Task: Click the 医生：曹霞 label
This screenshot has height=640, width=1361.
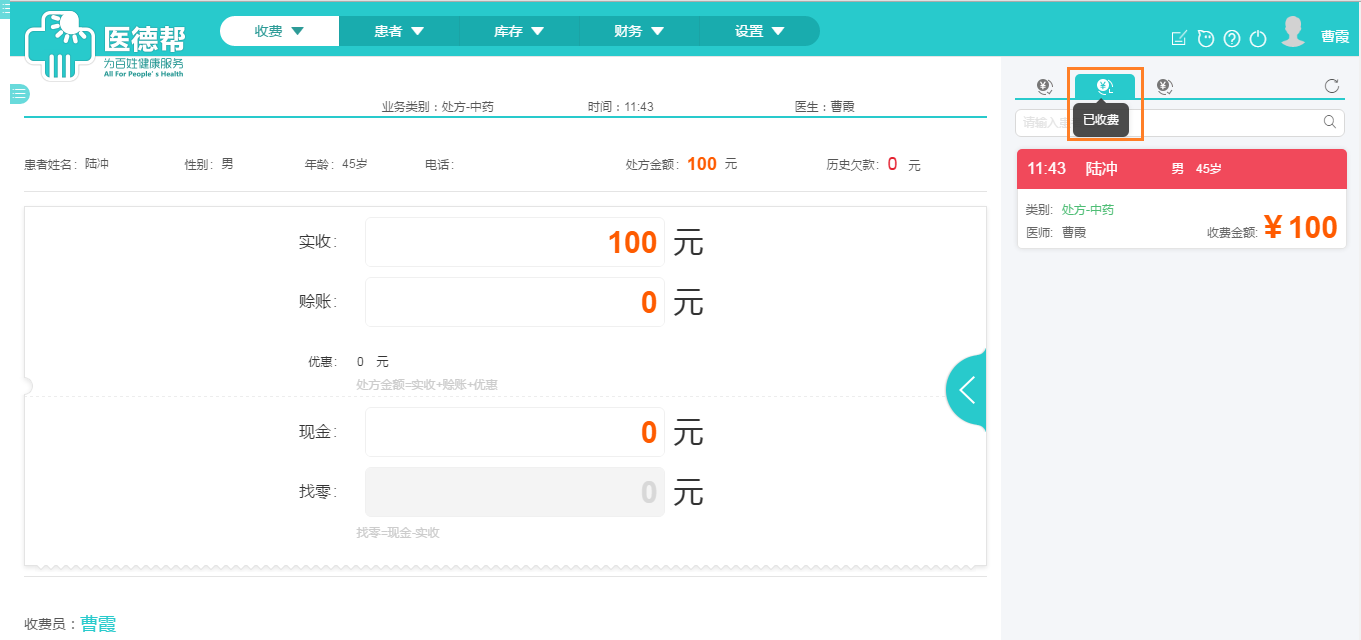Action: tap(825, 107)
